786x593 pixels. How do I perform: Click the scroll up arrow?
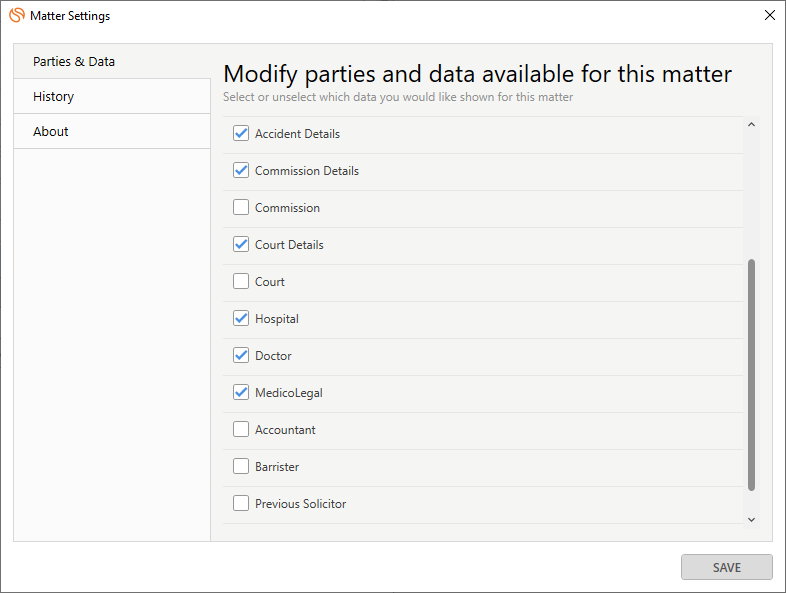751,125
